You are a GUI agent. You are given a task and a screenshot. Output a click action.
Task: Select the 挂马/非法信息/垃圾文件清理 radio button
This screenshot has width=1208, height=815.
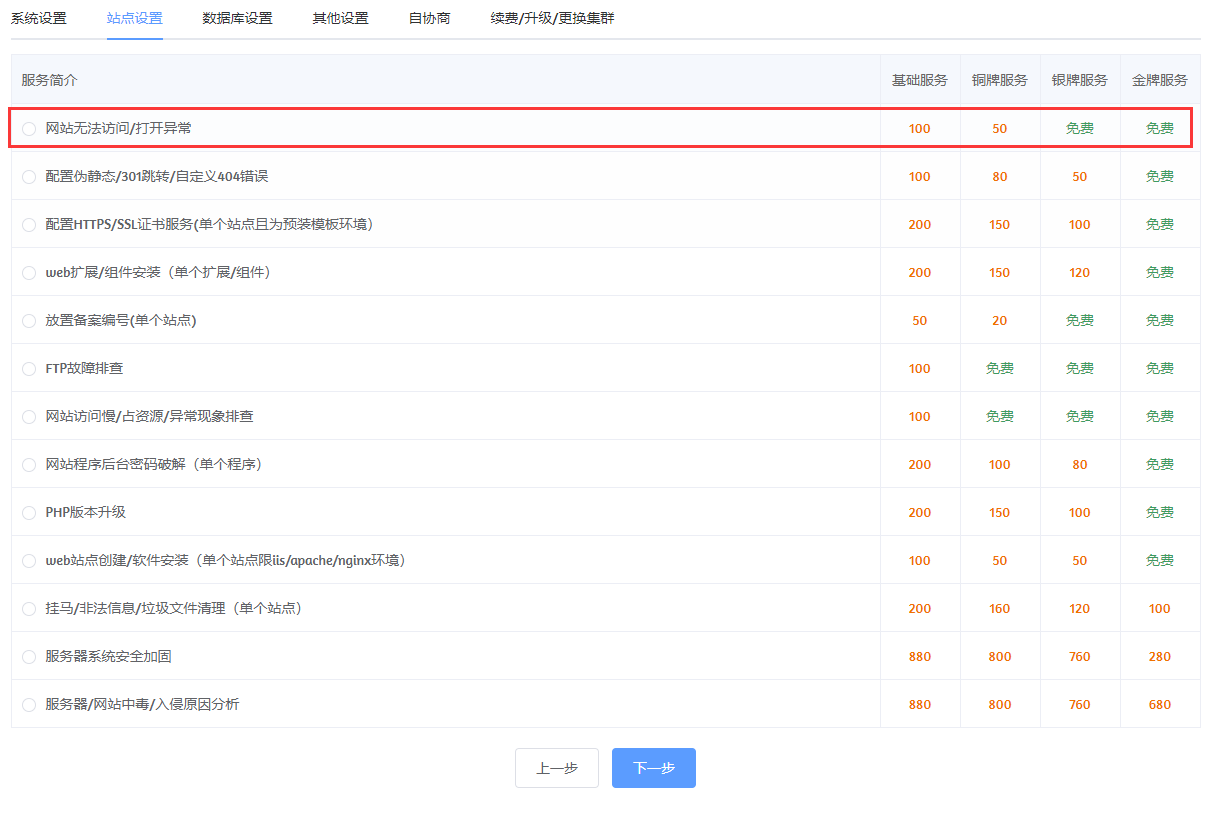tap(29, 609)
